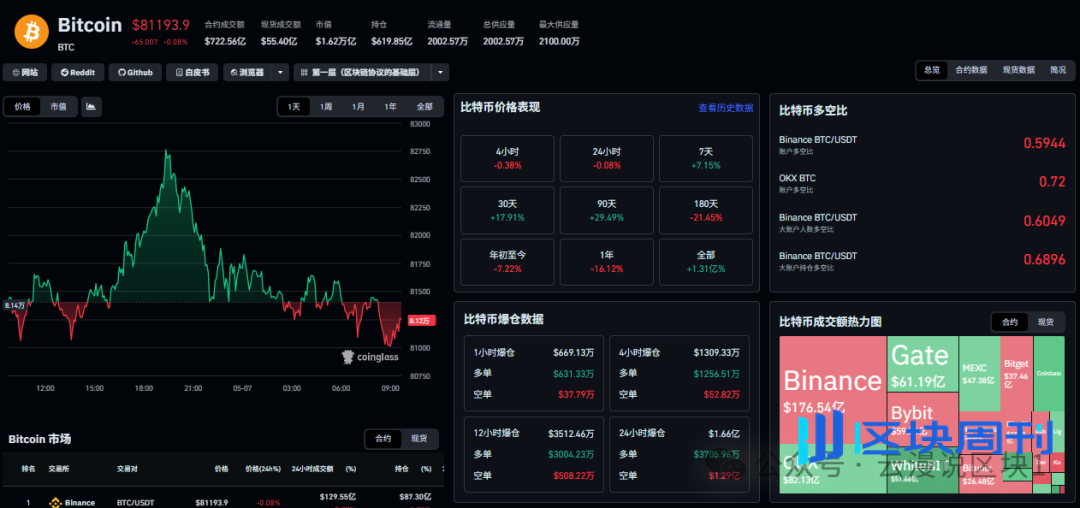Switch to the 合约数据 tab
The height and width of the screenshot is (508, 1080).
click(971, 70)
